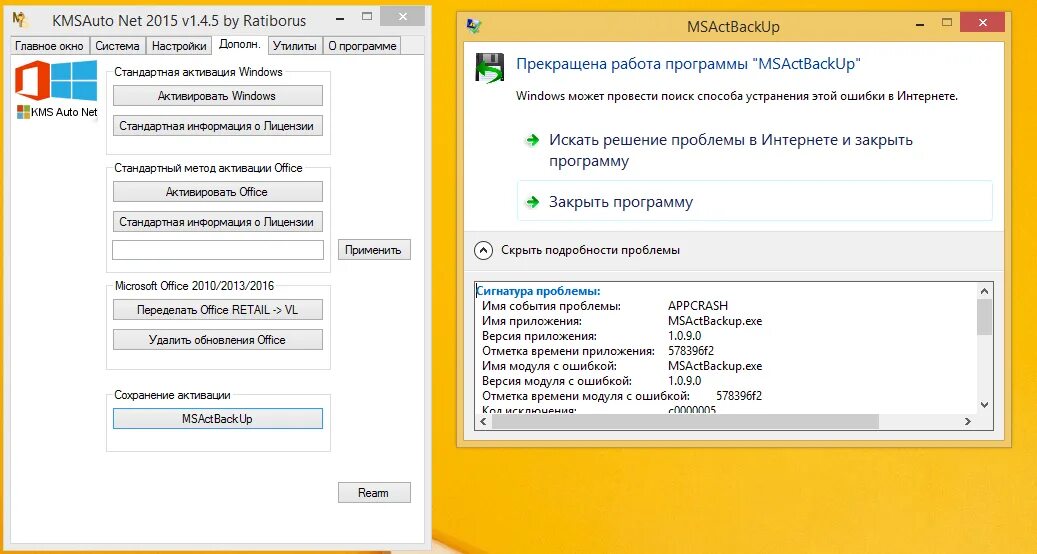Click Удалить обновления Office button
The width and height of the screenshot is (1037, 554).
click(x=218, y=340)
